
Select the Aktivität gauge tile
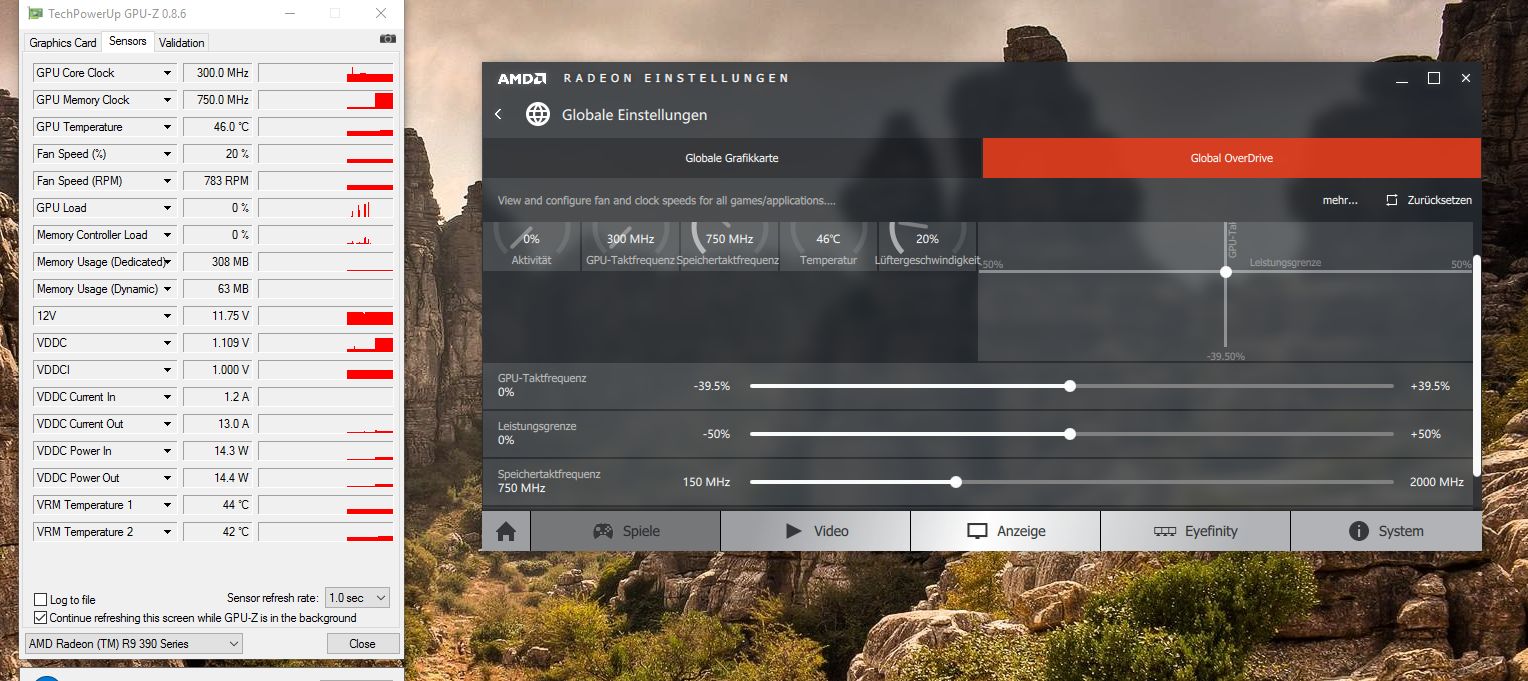pos(531,246)
